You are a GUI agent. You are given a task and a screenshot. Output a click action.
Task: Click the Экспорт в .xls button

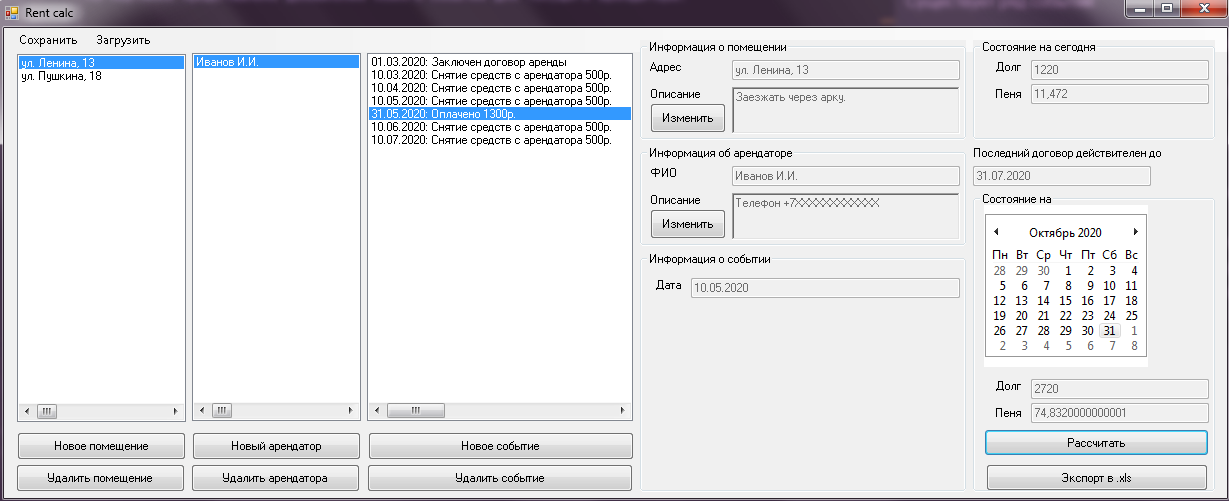[1096, 478]
